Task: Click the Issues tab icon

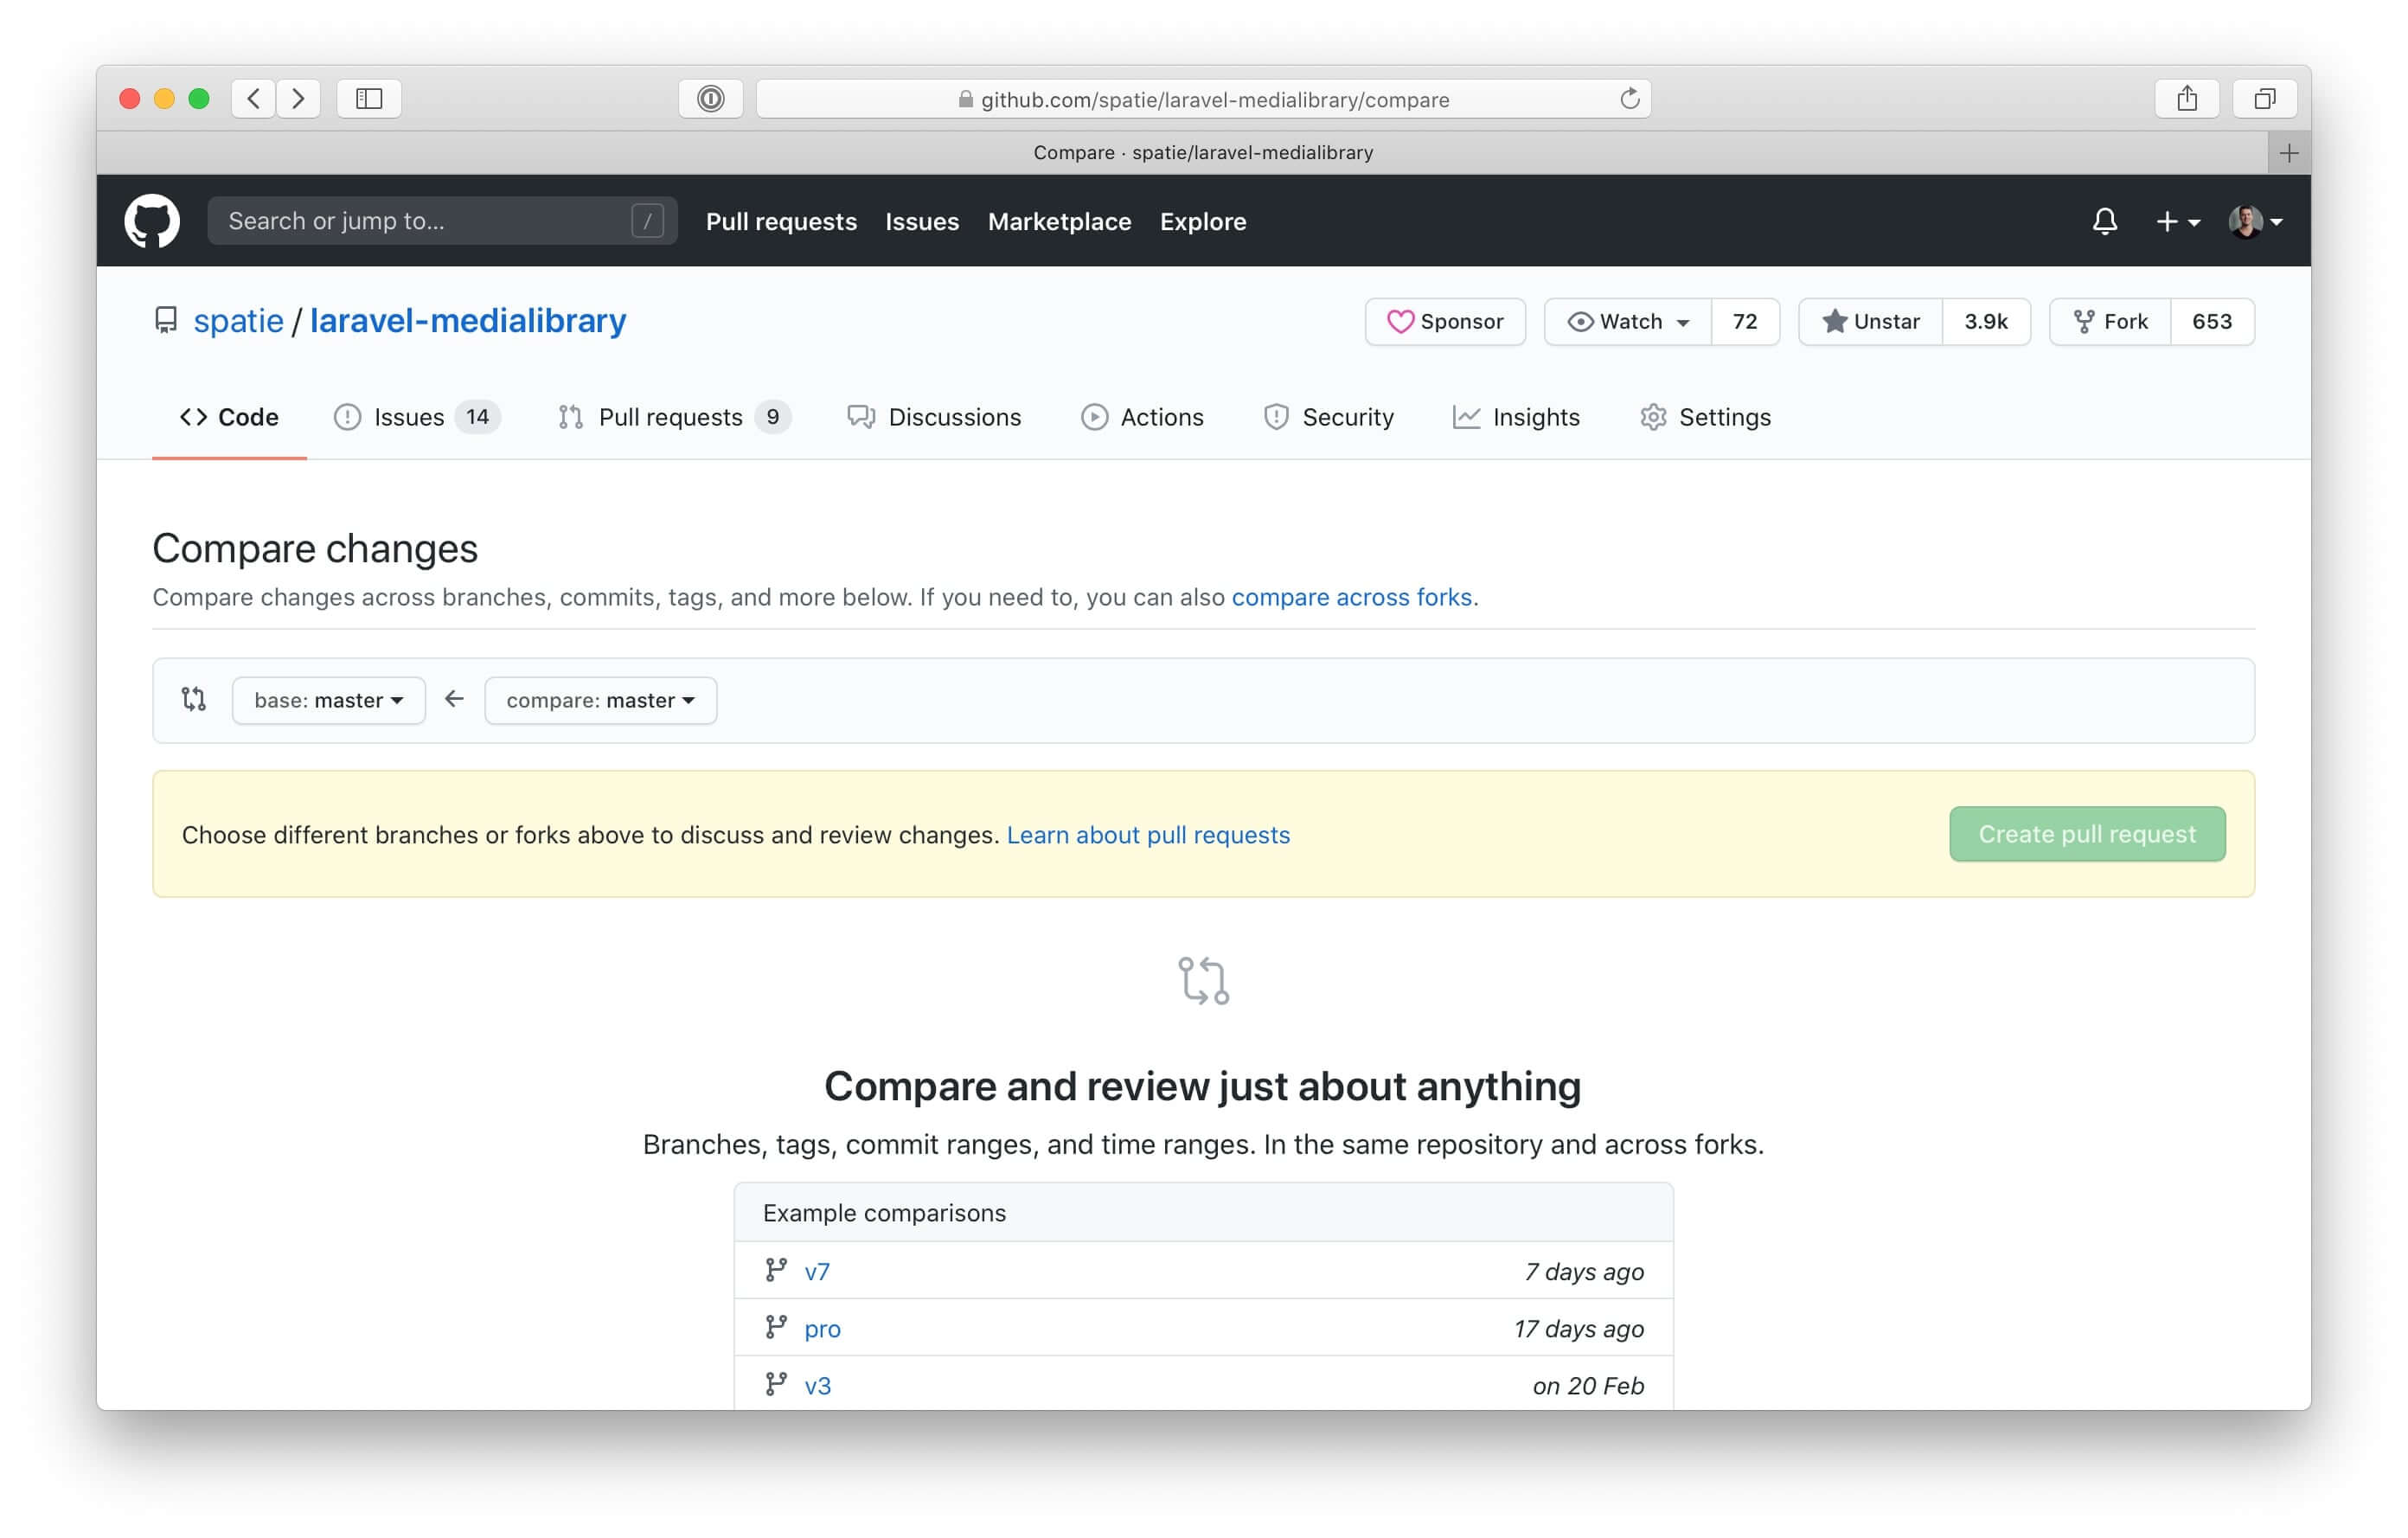Action: point(348,416)
